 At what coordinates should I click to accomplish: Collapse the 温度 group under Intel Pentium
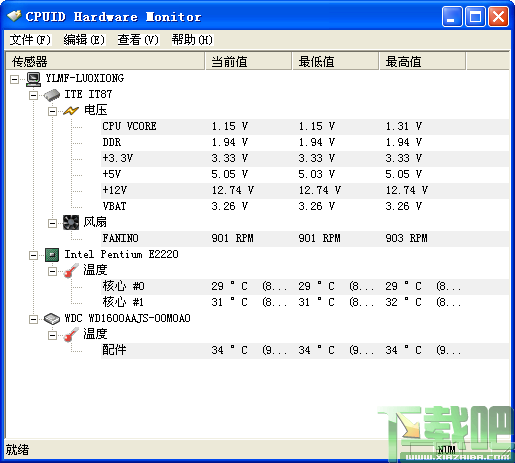pos(52,271)
